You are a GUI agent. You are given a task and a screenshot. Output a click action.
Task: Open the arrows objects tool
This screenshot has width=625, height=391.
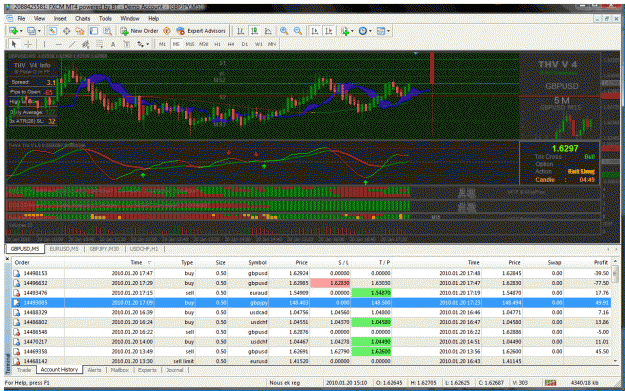click(x=140, y=44)
